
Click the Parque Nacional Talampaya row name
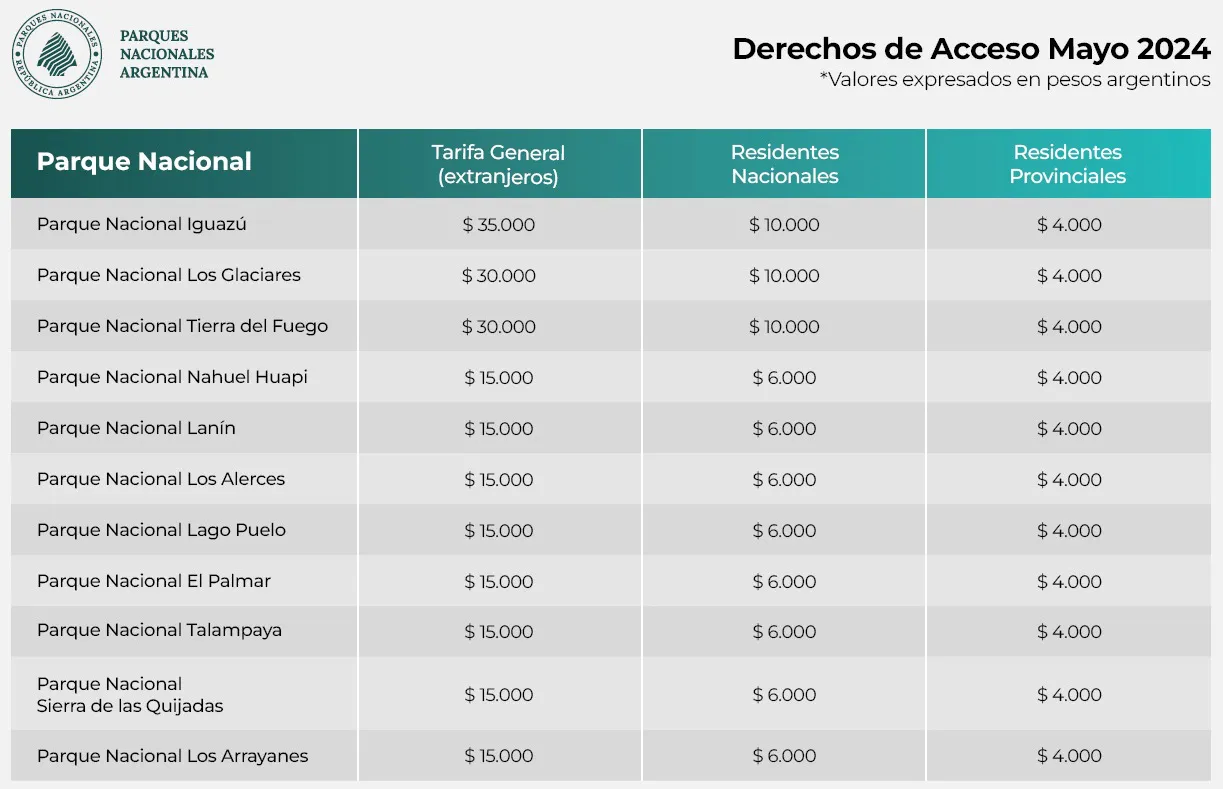(159, 630)
